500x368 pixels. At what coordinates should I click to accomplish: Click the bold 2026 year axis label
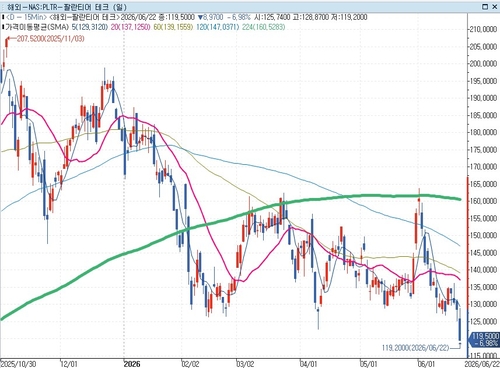point(132,363)
